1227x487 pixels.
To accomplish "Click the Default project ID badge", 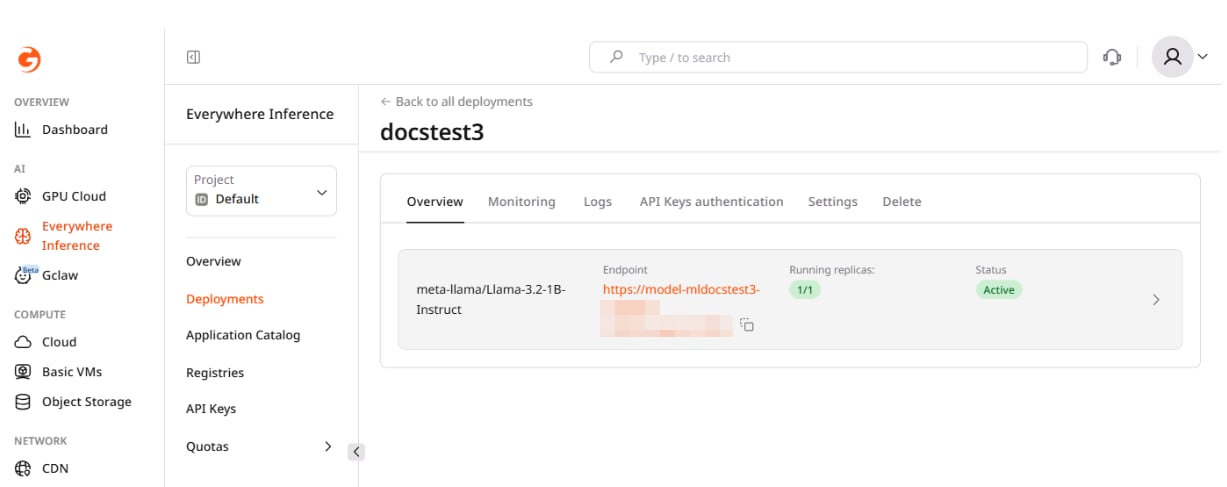I will pos(201,199).
